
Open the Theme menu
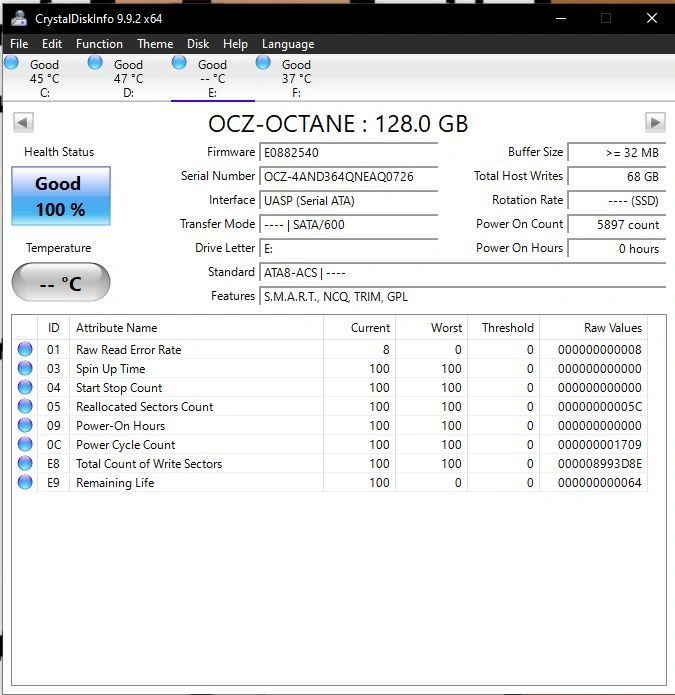point(155,44)
